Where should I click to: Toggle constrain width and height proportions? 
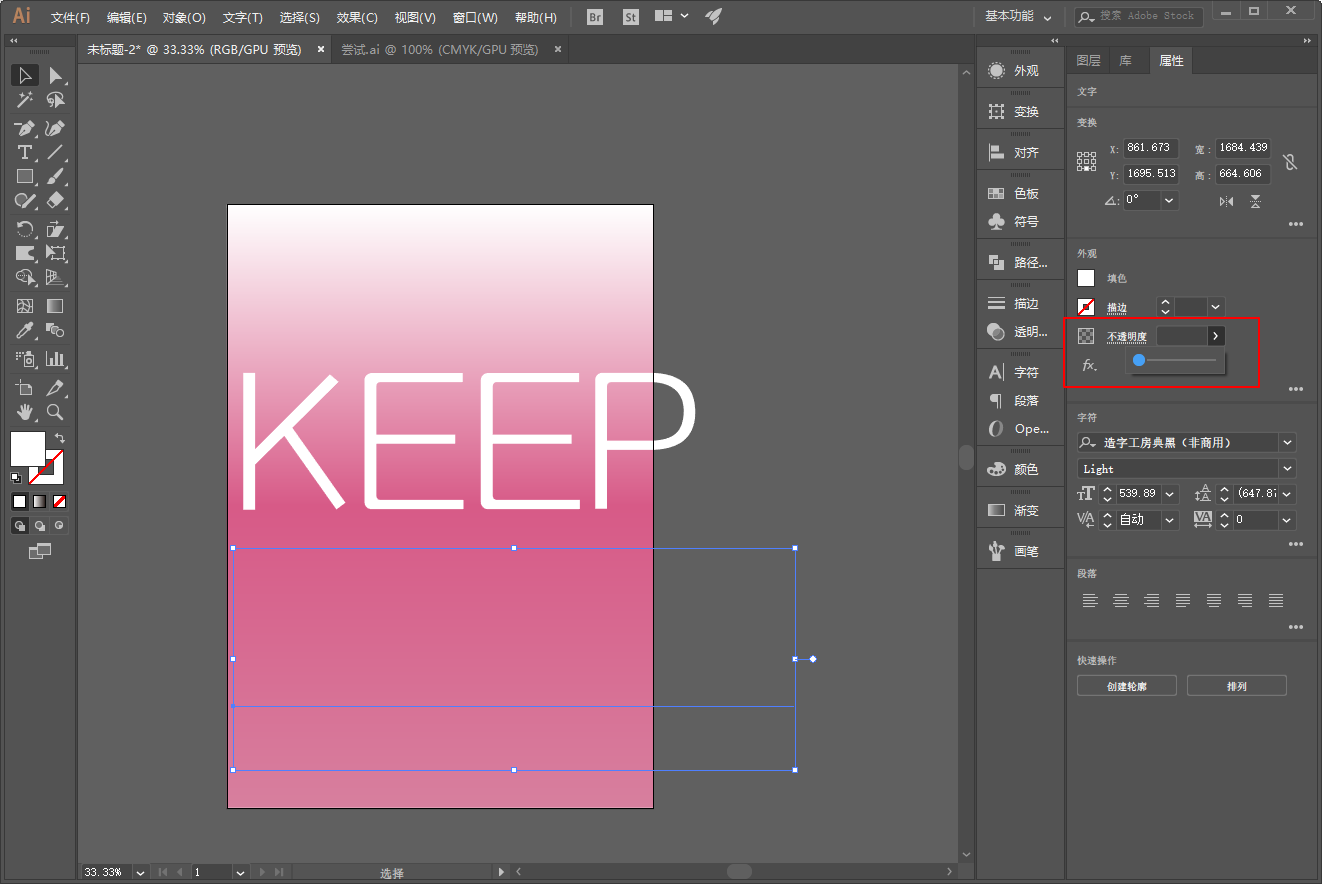tap(1290, 161)
